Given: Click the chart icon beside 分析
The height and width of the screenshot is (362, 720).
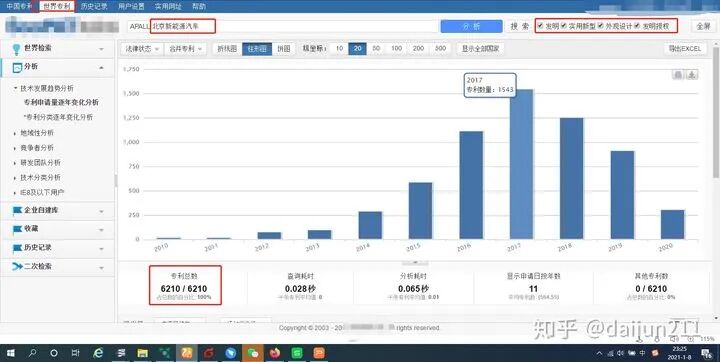Looking at the screenshot, I should (x=17, y=68).
